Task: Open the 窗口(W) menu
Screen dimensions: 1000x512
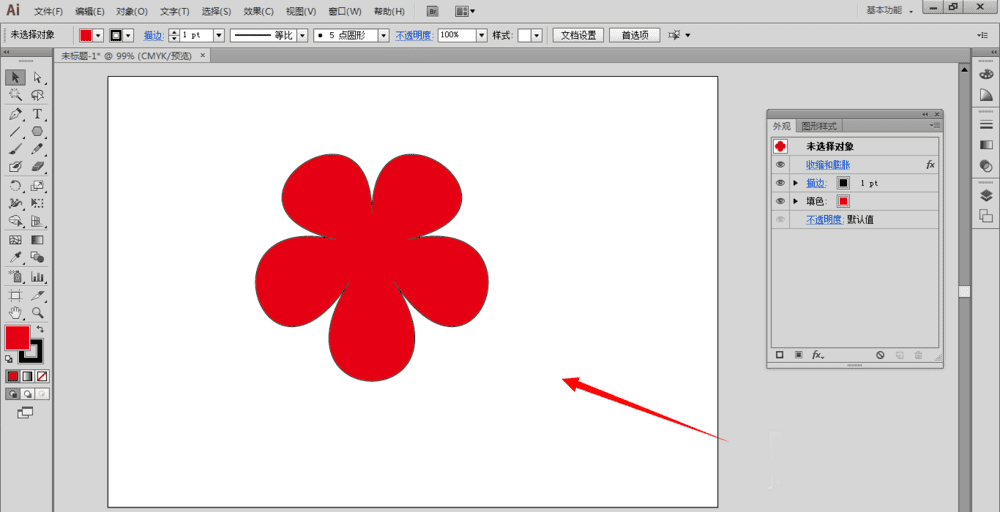Action: pyautogui.click(x=345, y=11)
